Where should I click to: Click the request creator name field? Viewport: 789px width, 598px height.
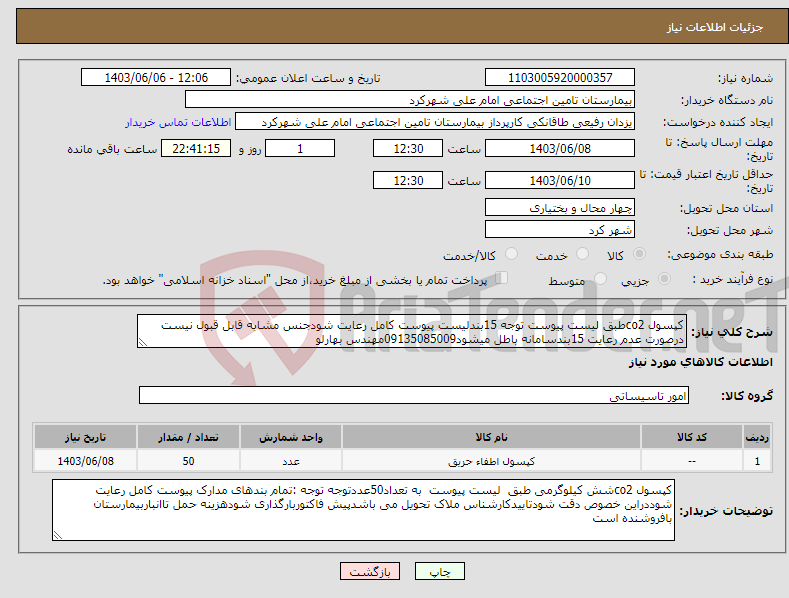click(x=435, y=122)
